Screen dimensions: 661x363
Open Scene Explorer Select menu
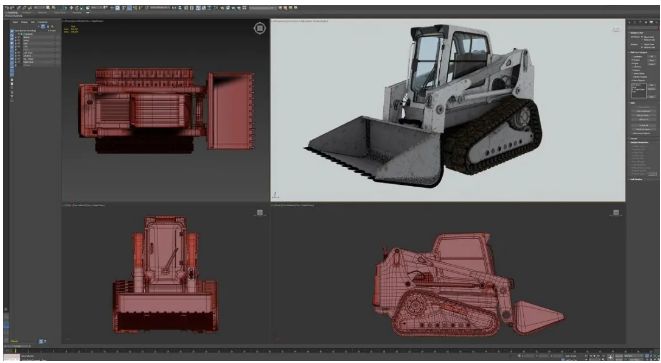[x=15, y=22]
